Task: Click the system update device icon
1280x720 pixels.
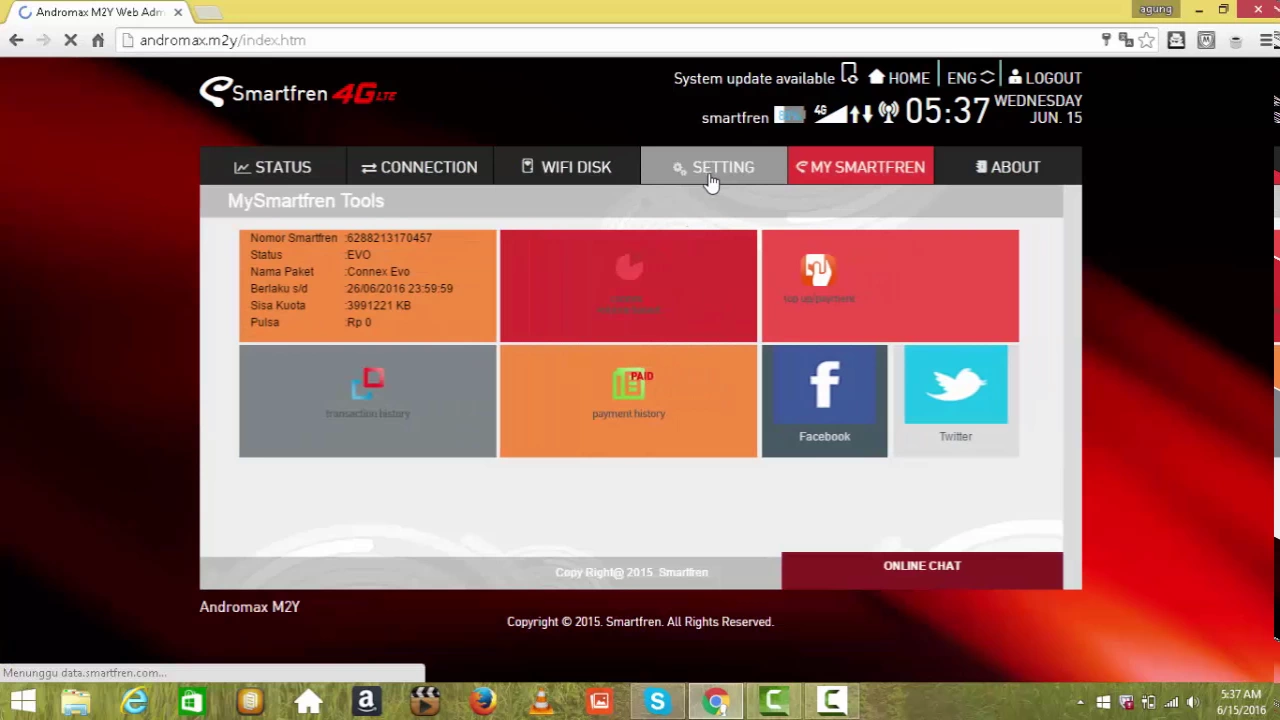Action: point(849,75)
